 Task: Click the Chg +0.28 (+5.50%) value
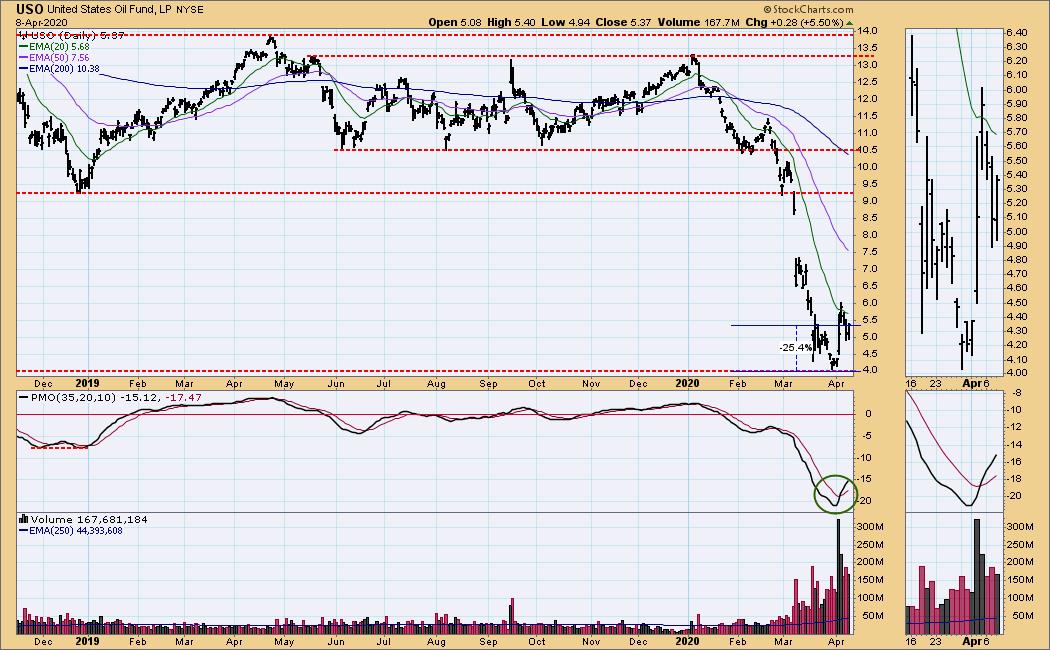pyautogui.click(x=794, y=22)
